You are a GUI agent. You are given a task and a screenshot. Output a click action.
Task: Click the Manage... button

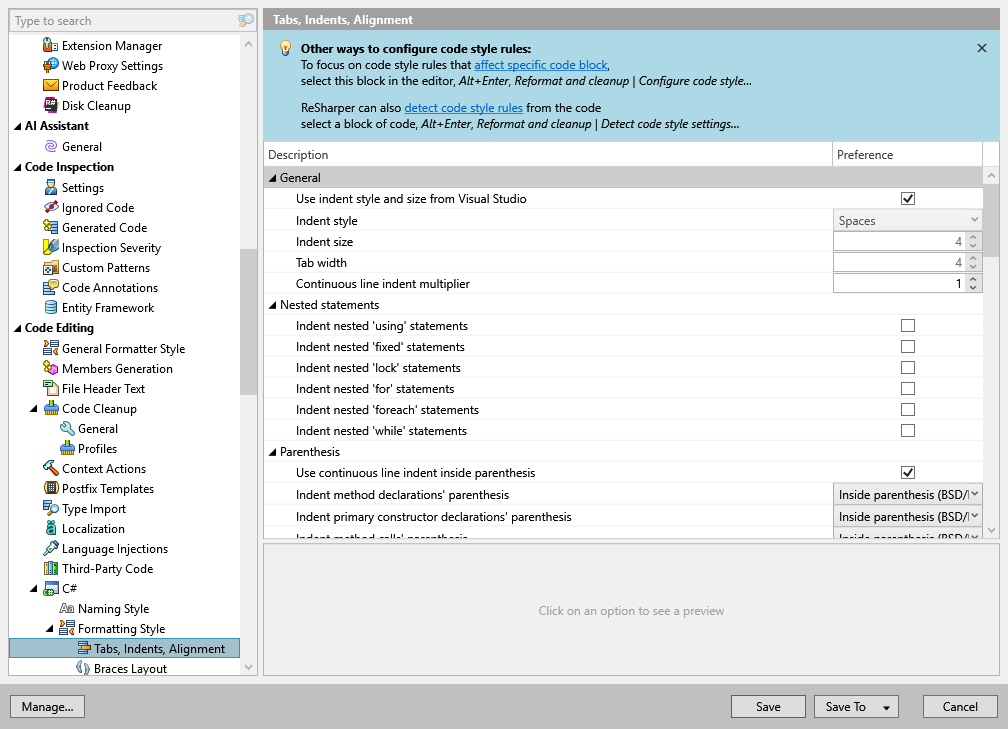[x=47, y=706]
